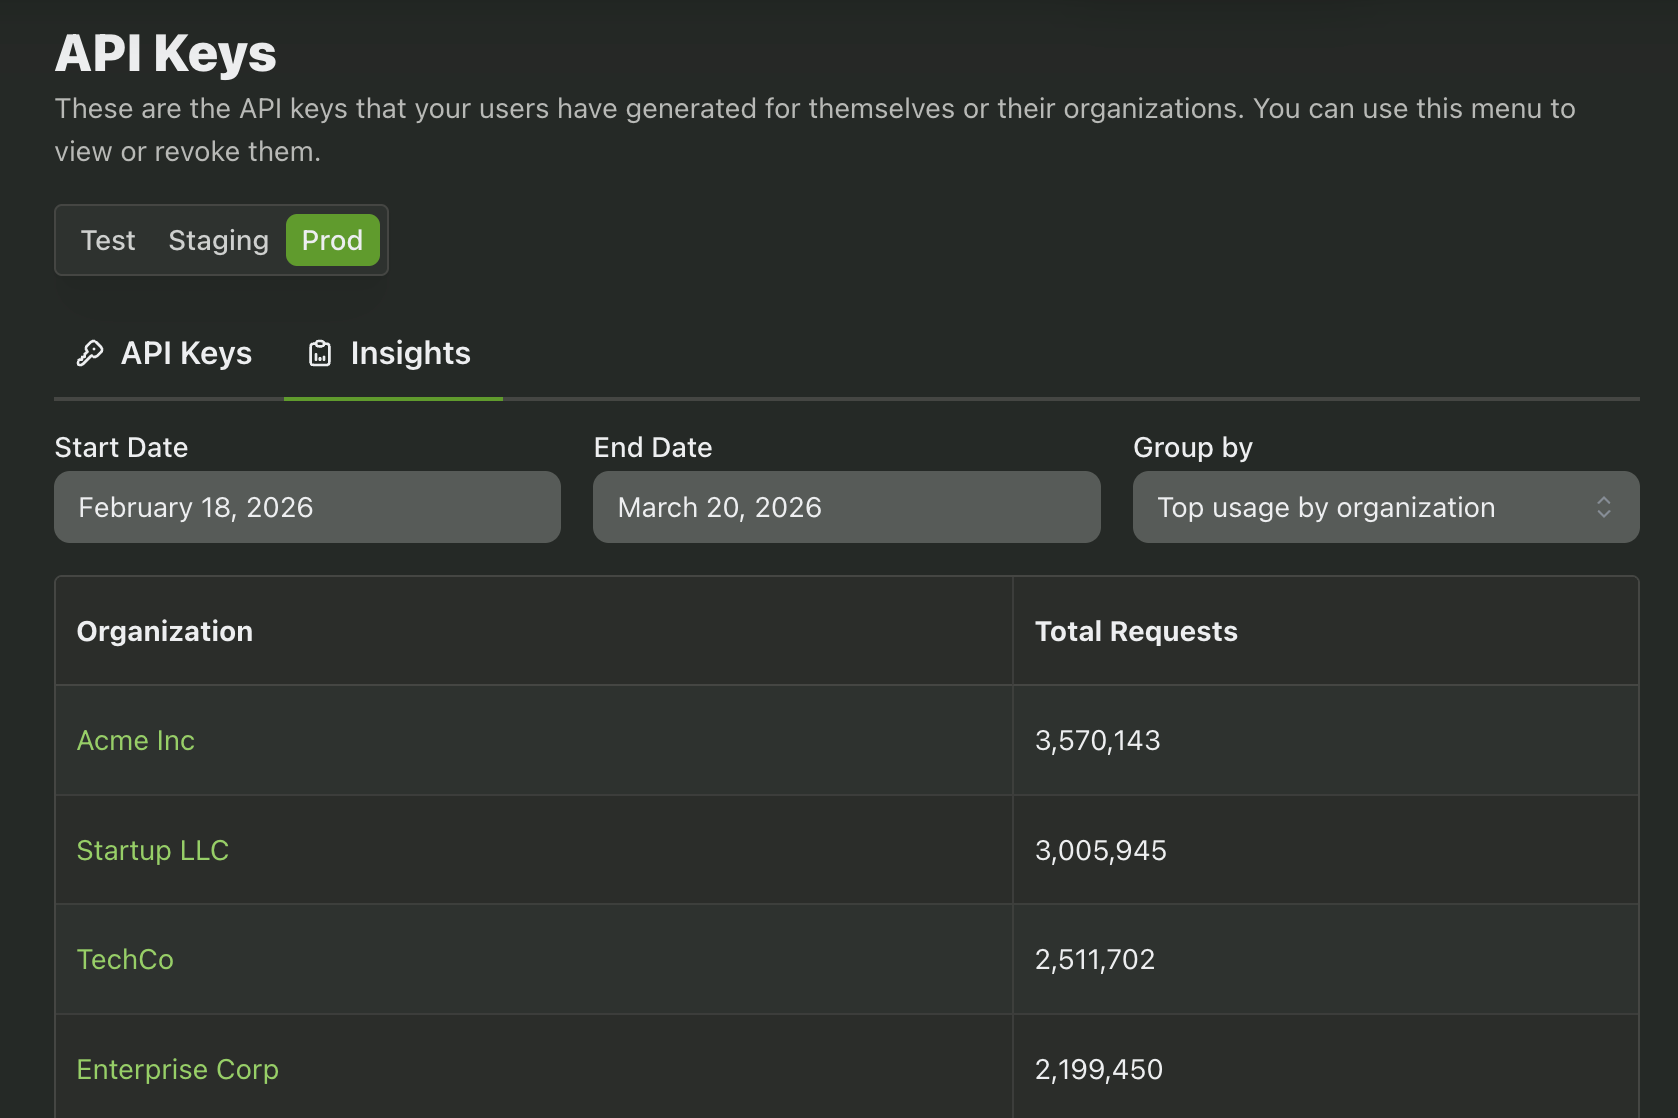Click the Enterprise Corp link
The image size is (1678, 1118).
click(x=177, y=1068)
